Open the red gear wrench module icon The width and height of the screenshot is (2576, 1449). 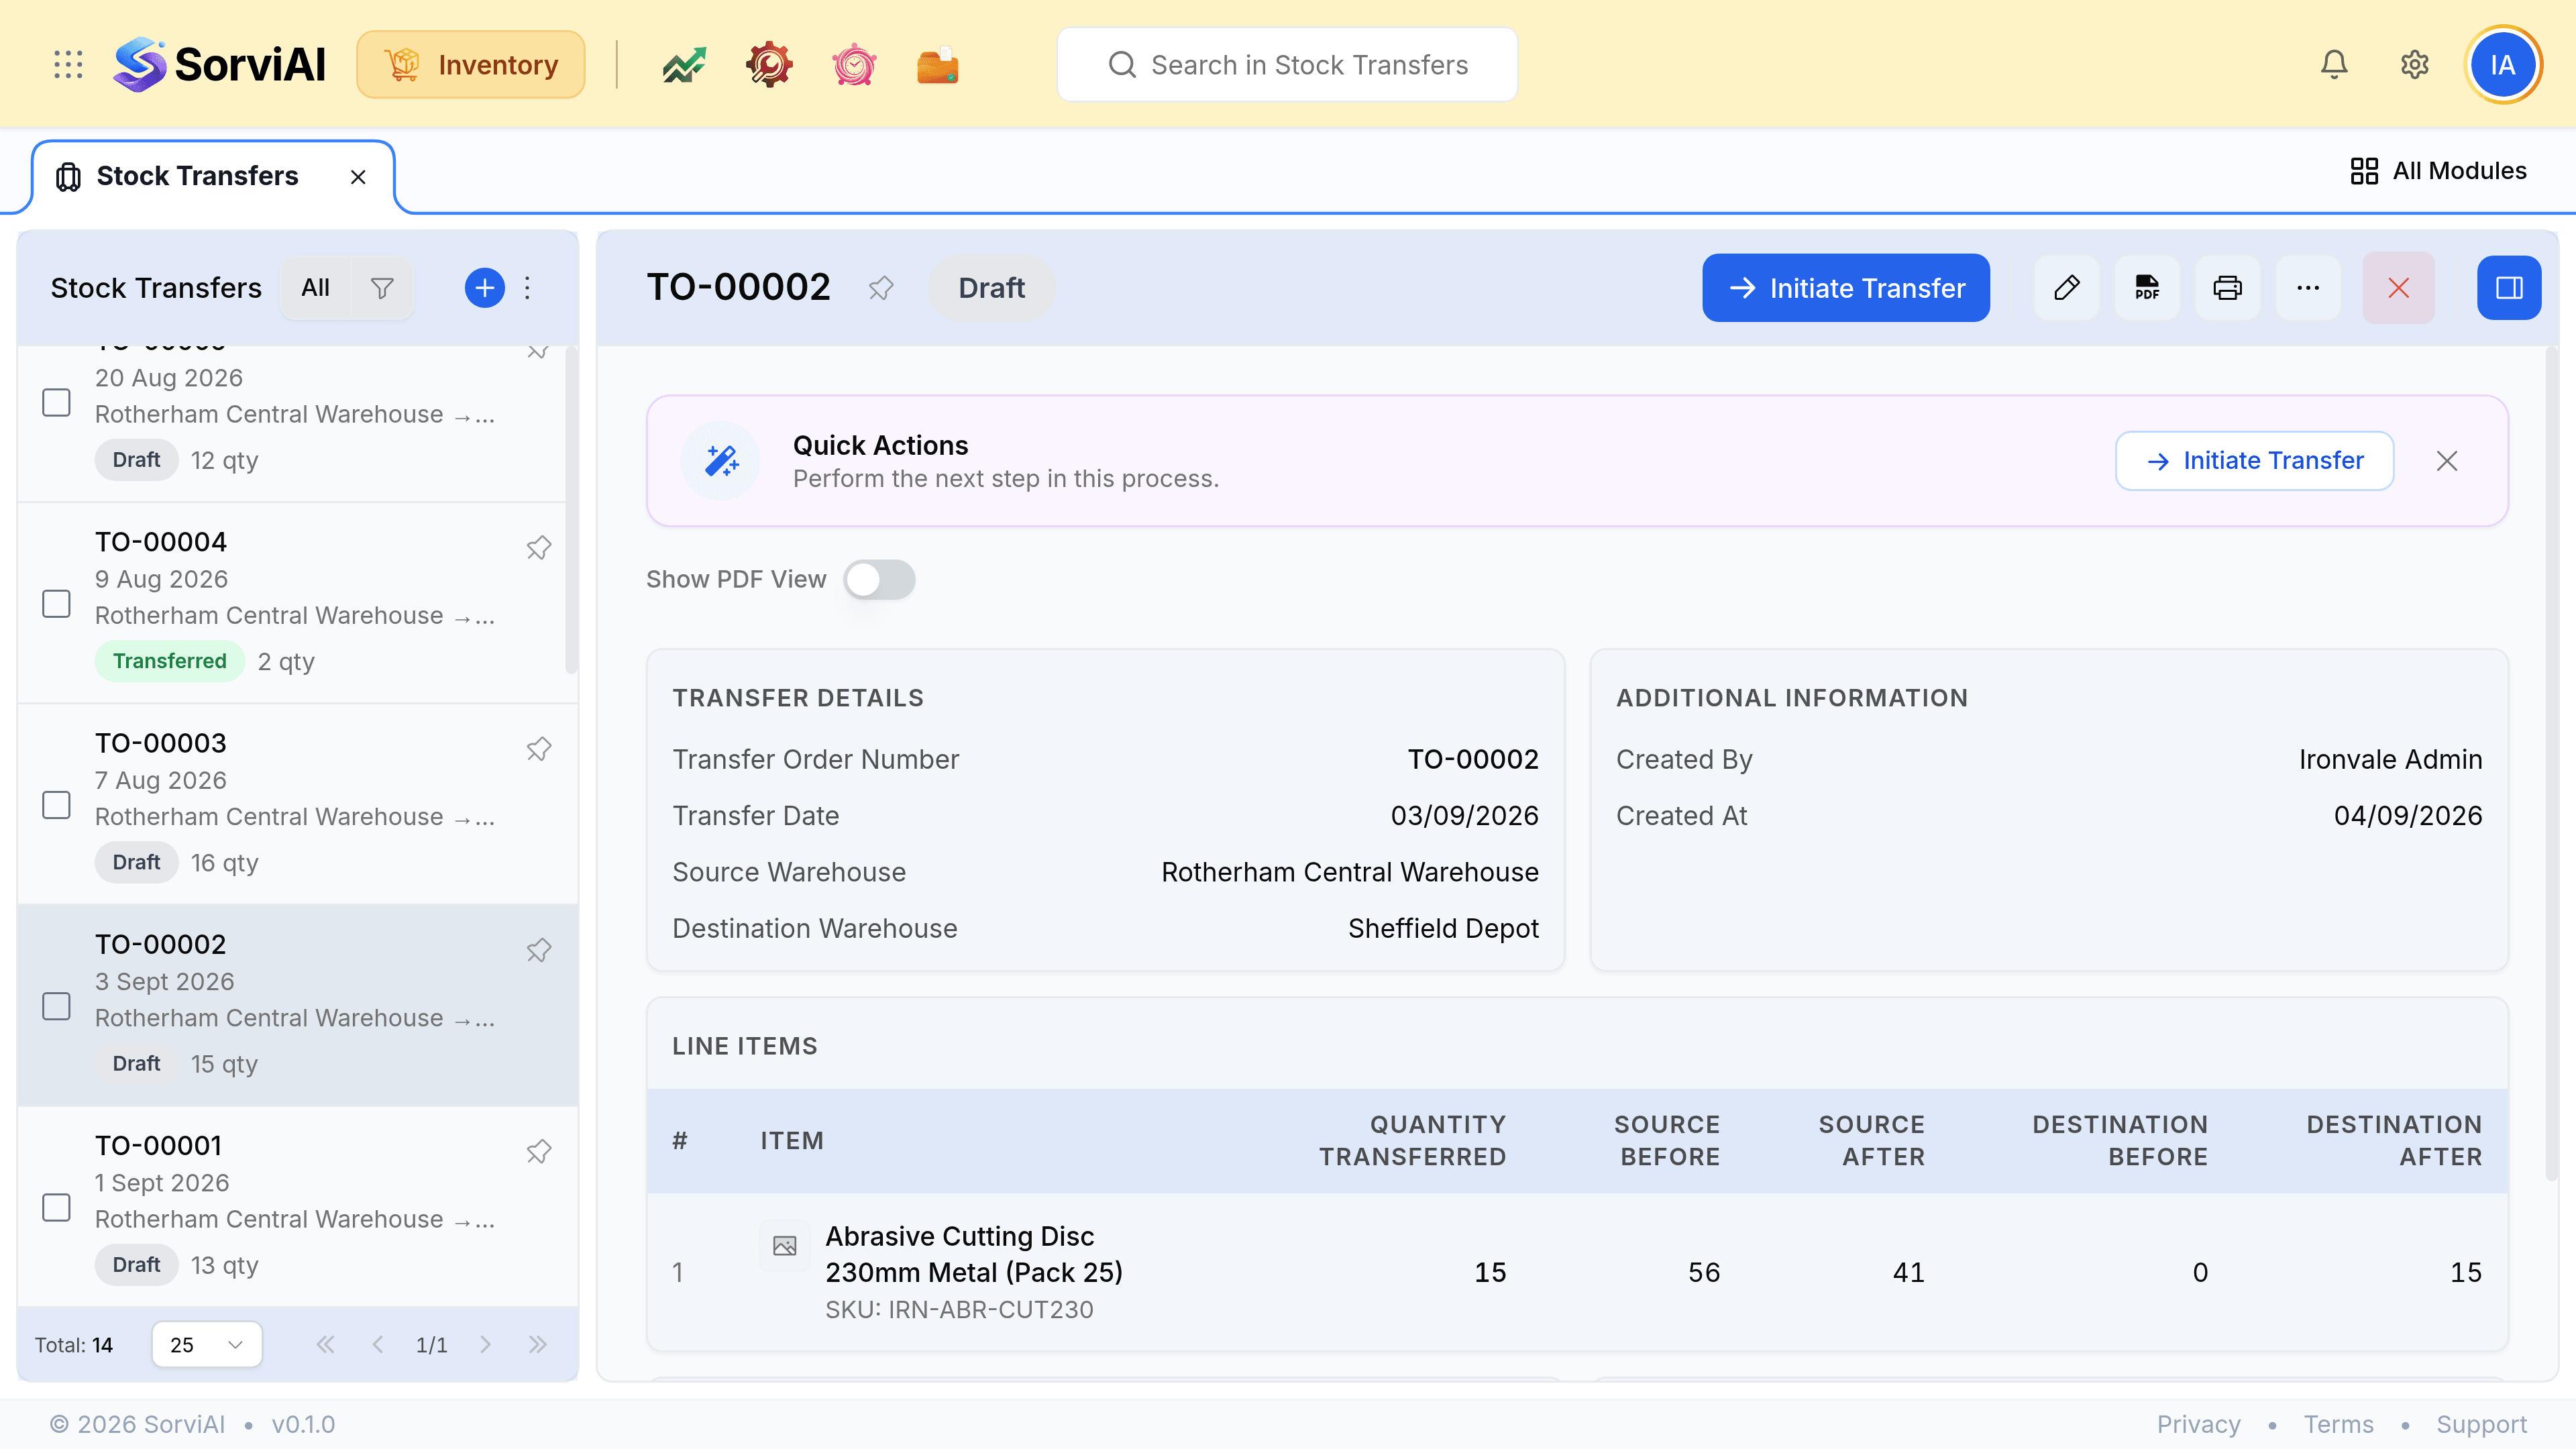point(769,65)
